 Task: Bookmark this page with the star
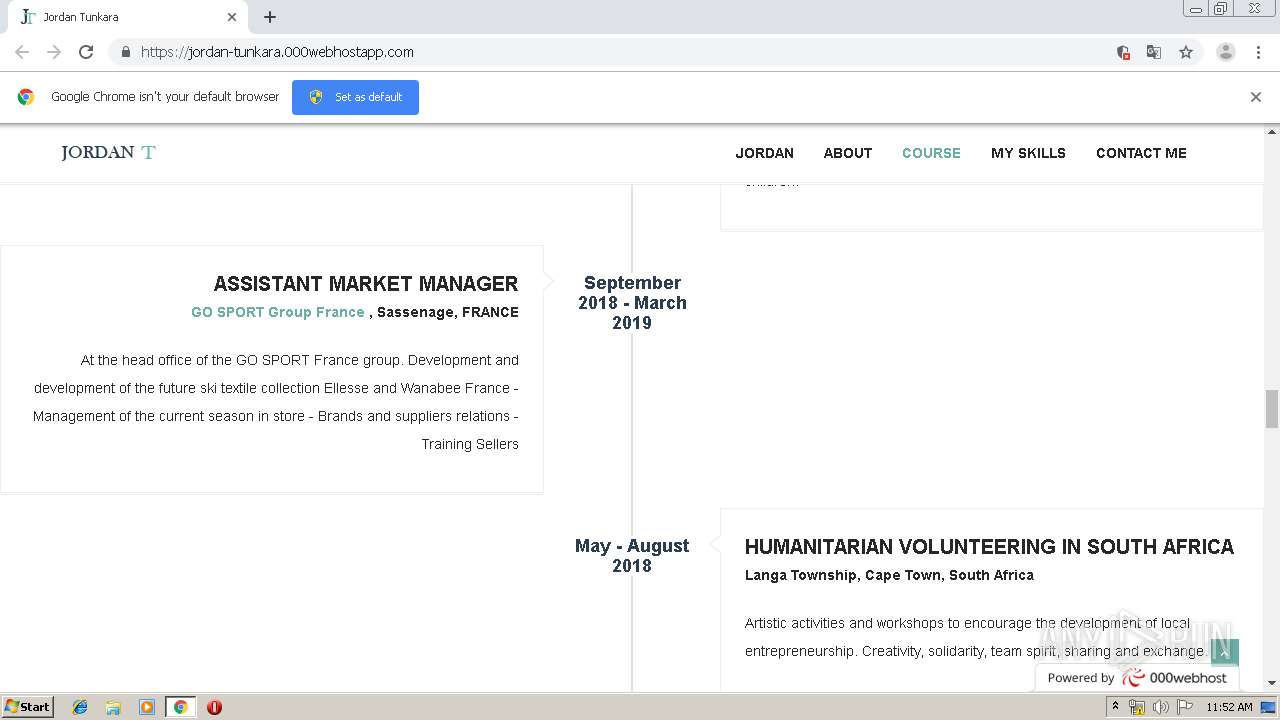[x=1186, y=52]
